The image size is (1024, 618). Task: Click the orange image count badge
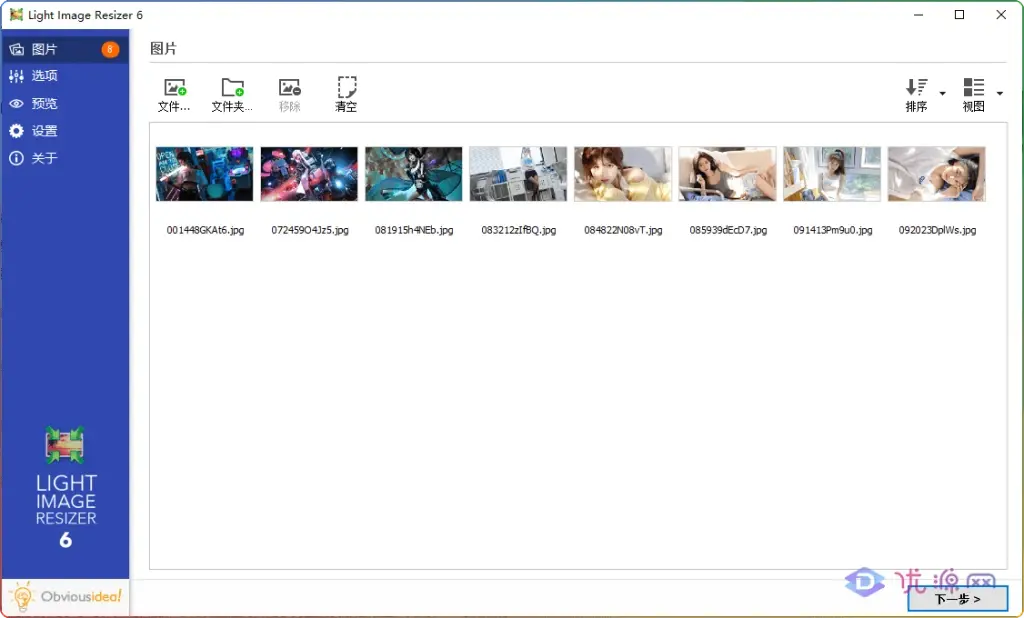(x=110, y=49)
